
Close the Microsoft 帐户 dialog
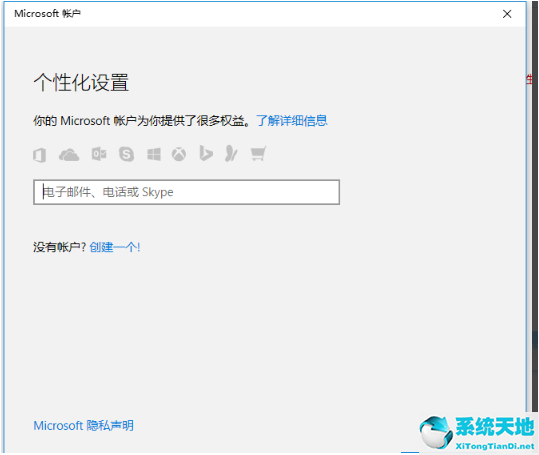click(507, 14)
